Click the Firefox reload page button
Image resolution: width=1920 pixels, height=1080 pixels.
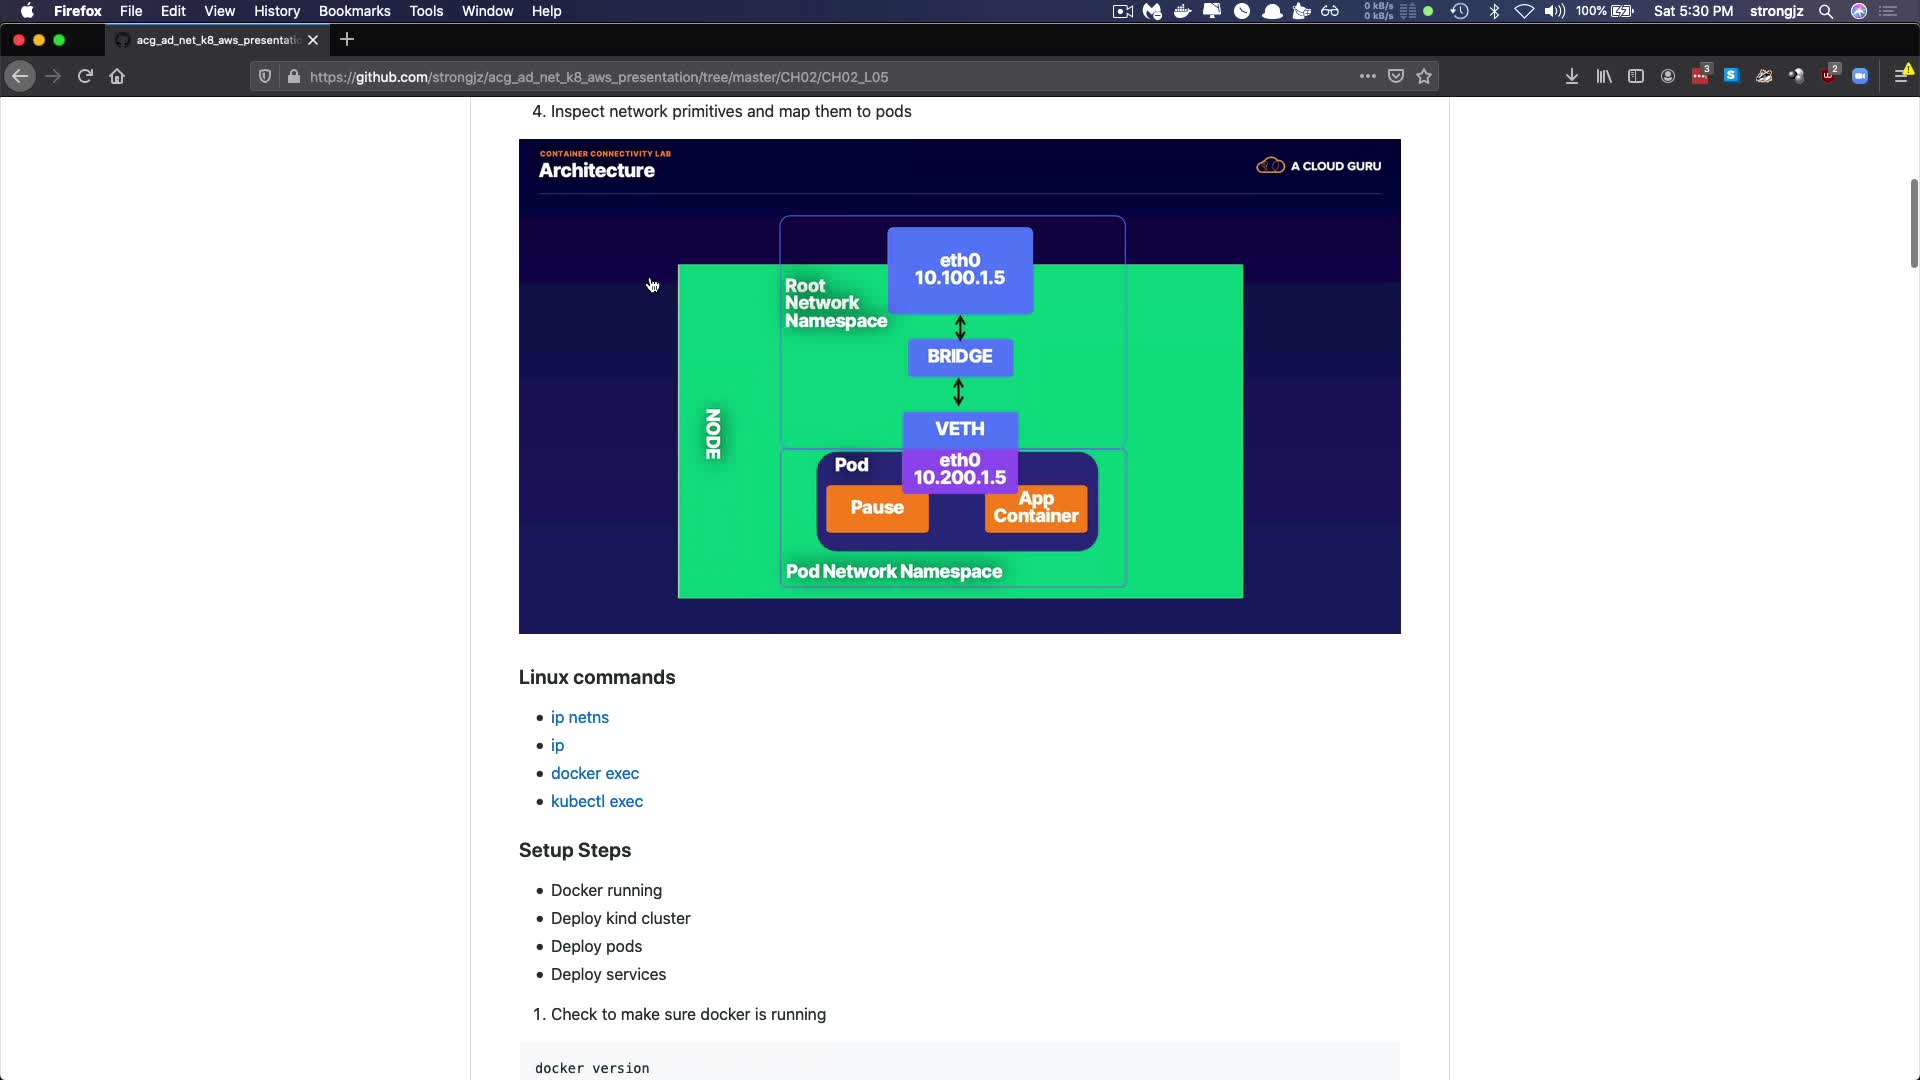click(85, 76)
